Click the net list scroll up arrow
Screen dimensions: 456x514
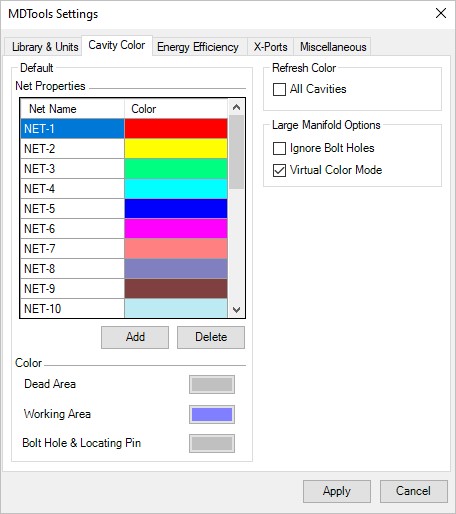(x=236, y=107)
